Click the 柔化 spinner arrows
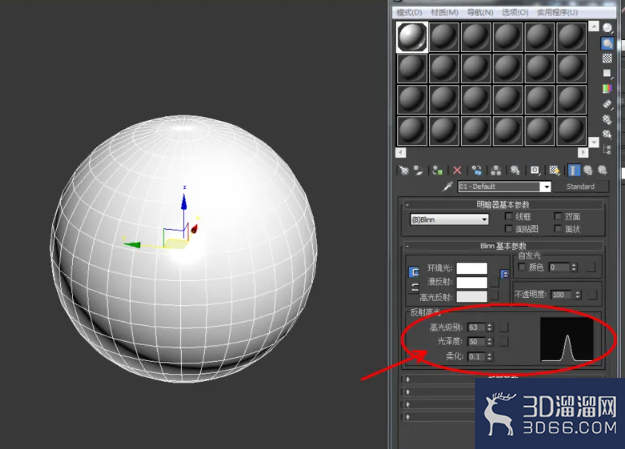 pos(489,356)
